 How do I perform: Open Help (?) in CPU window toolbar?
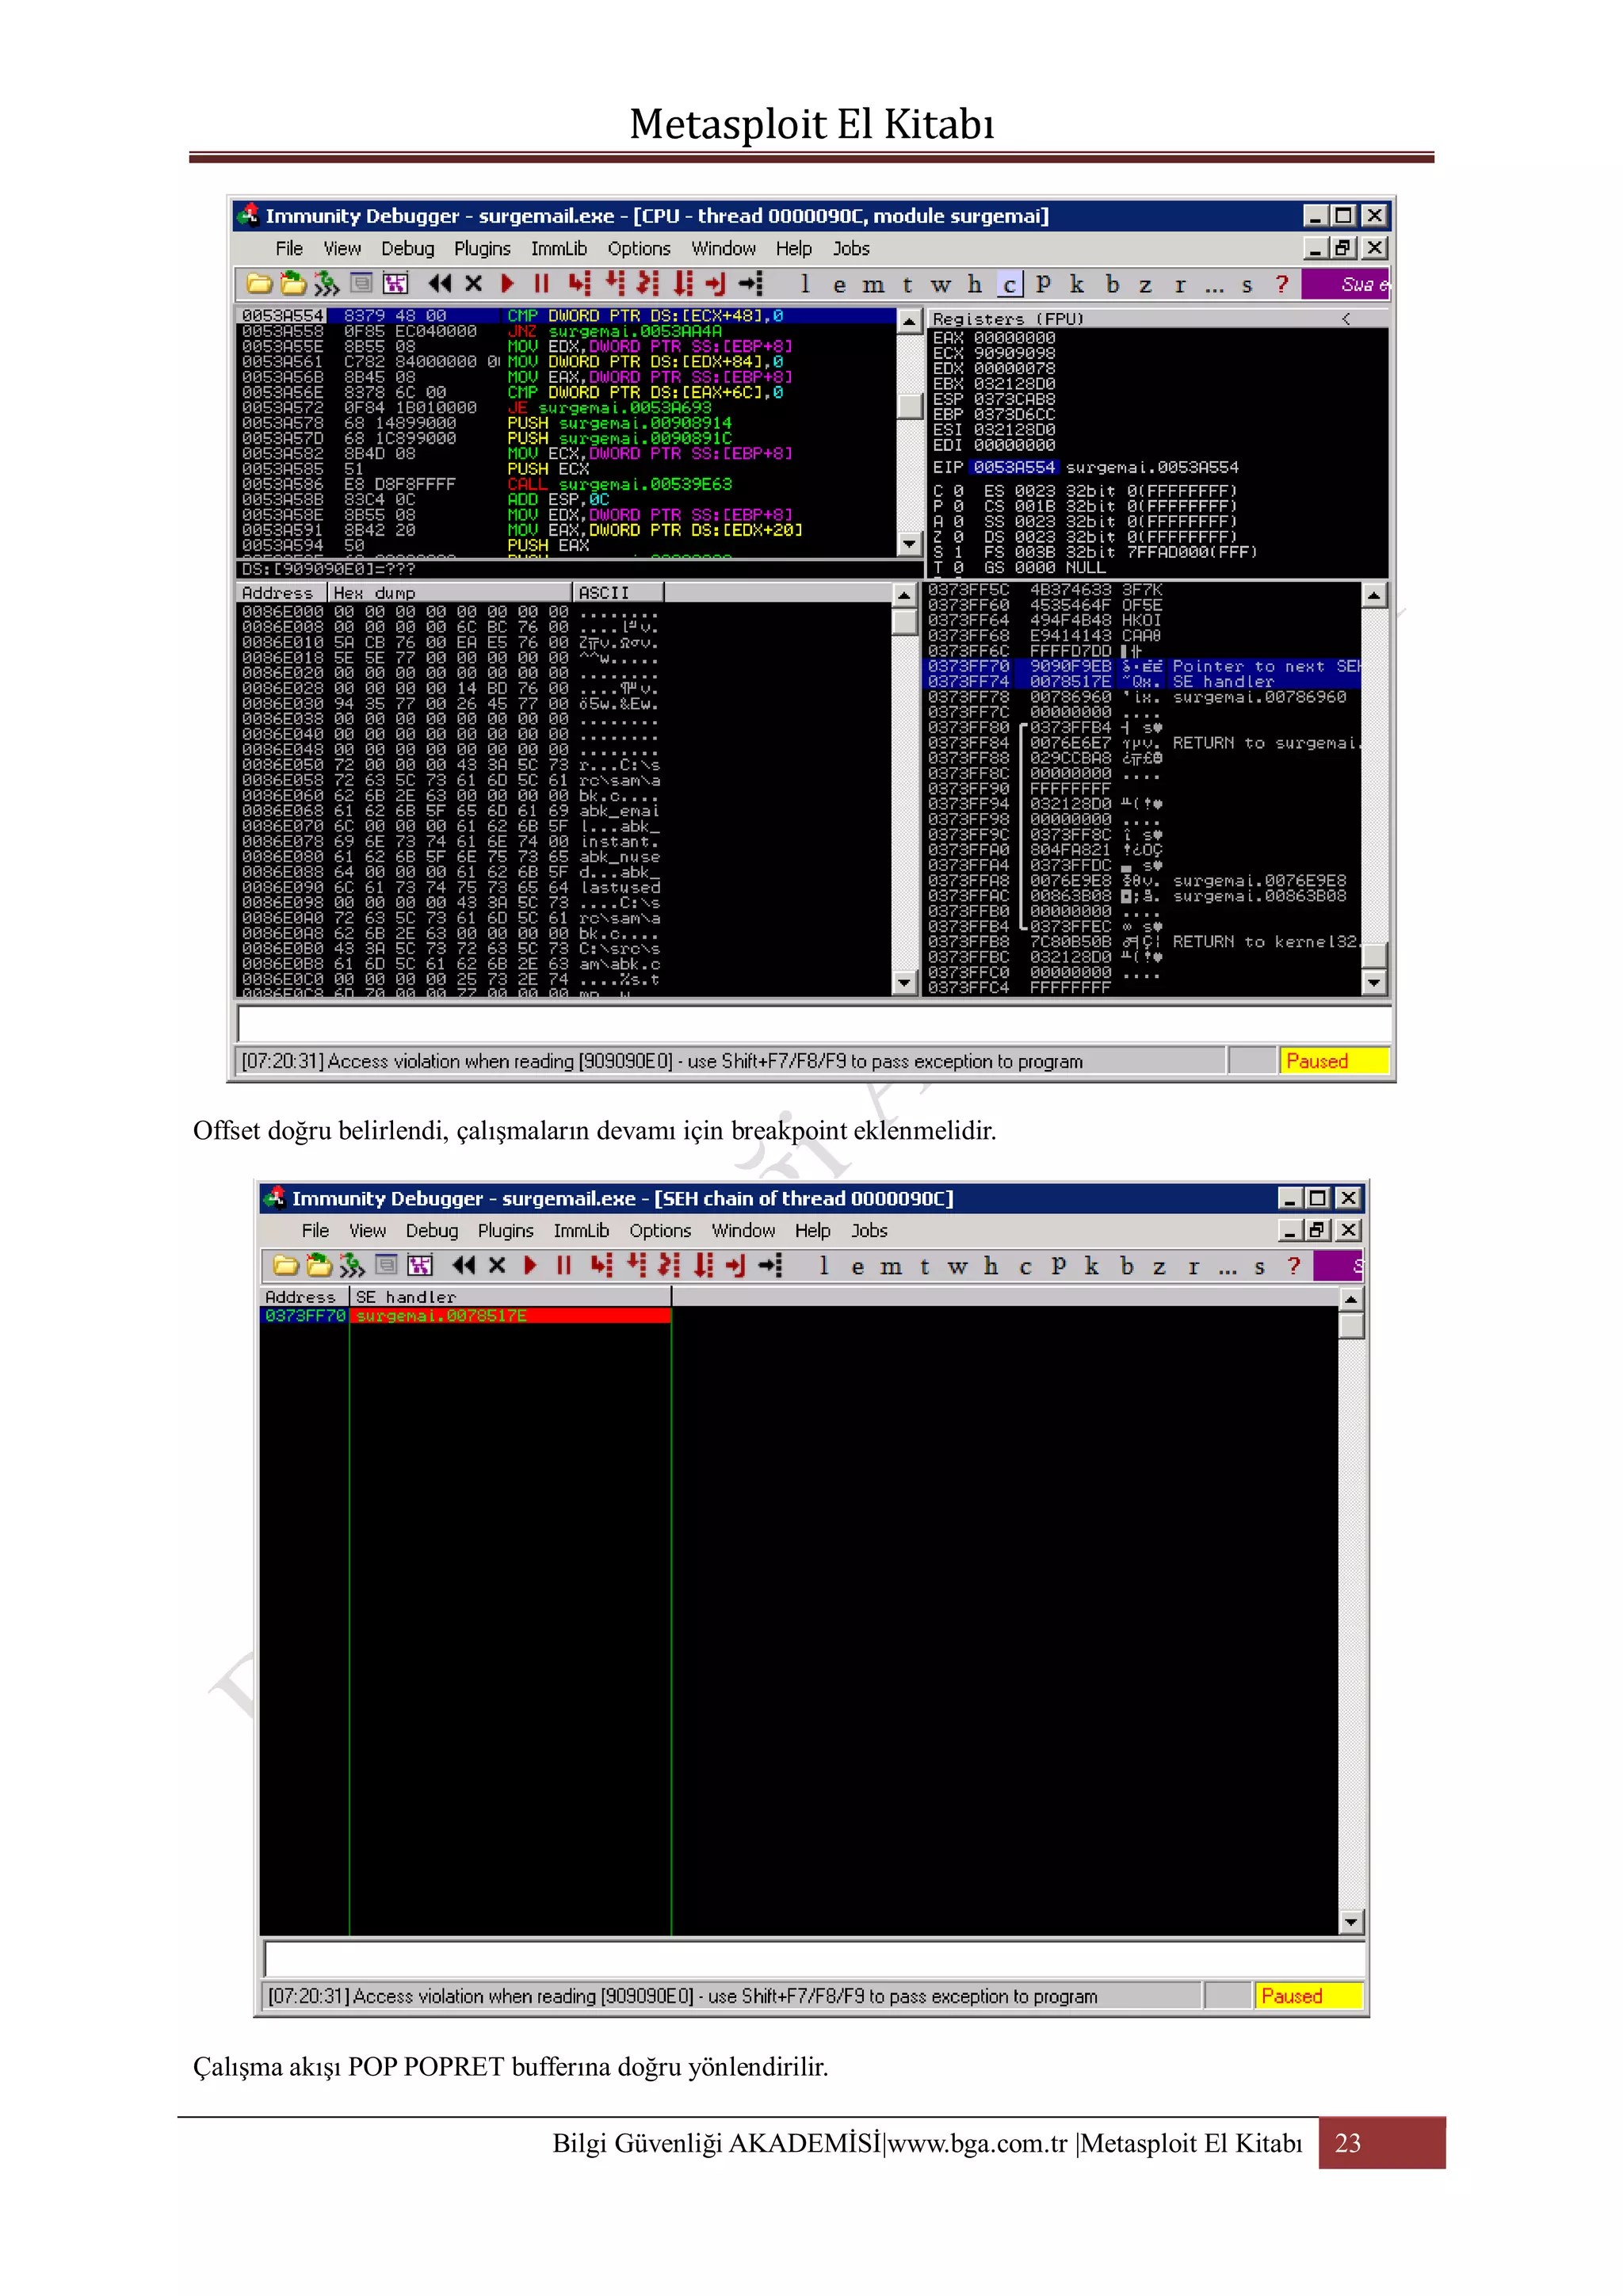click(x=1282, y=285)
